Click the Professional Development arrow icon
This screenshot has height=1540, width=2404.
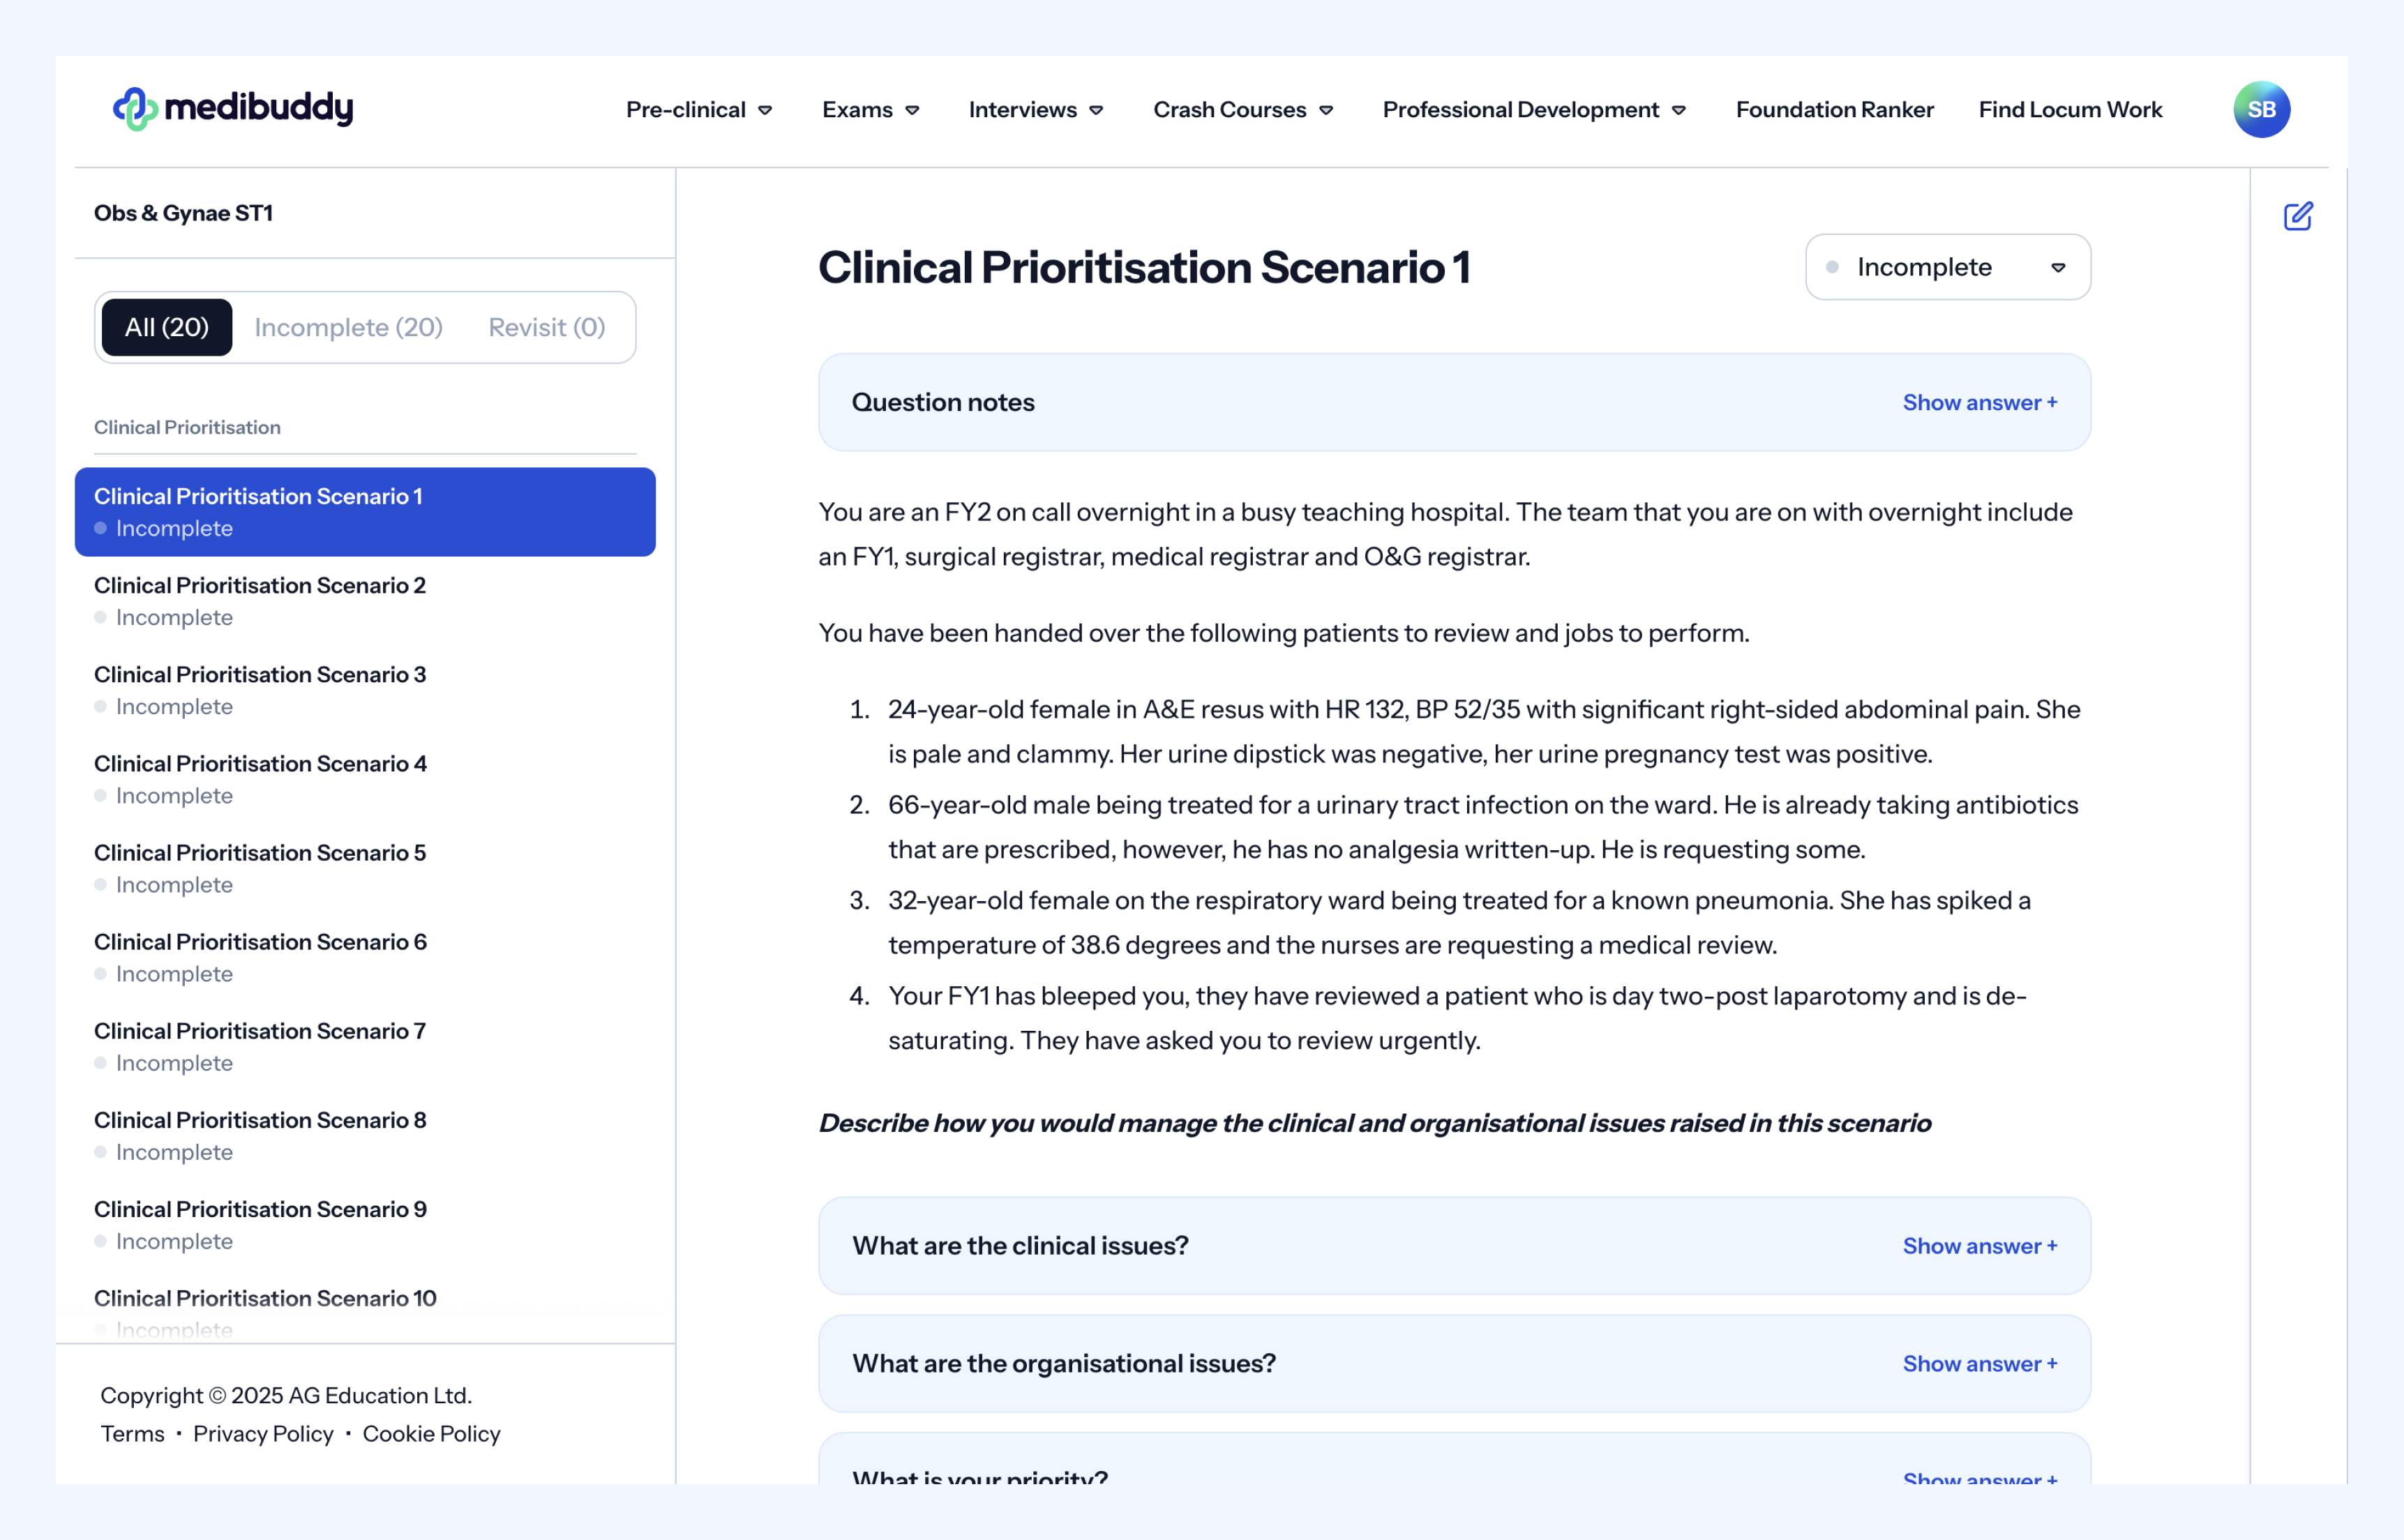click(1679, 110)
